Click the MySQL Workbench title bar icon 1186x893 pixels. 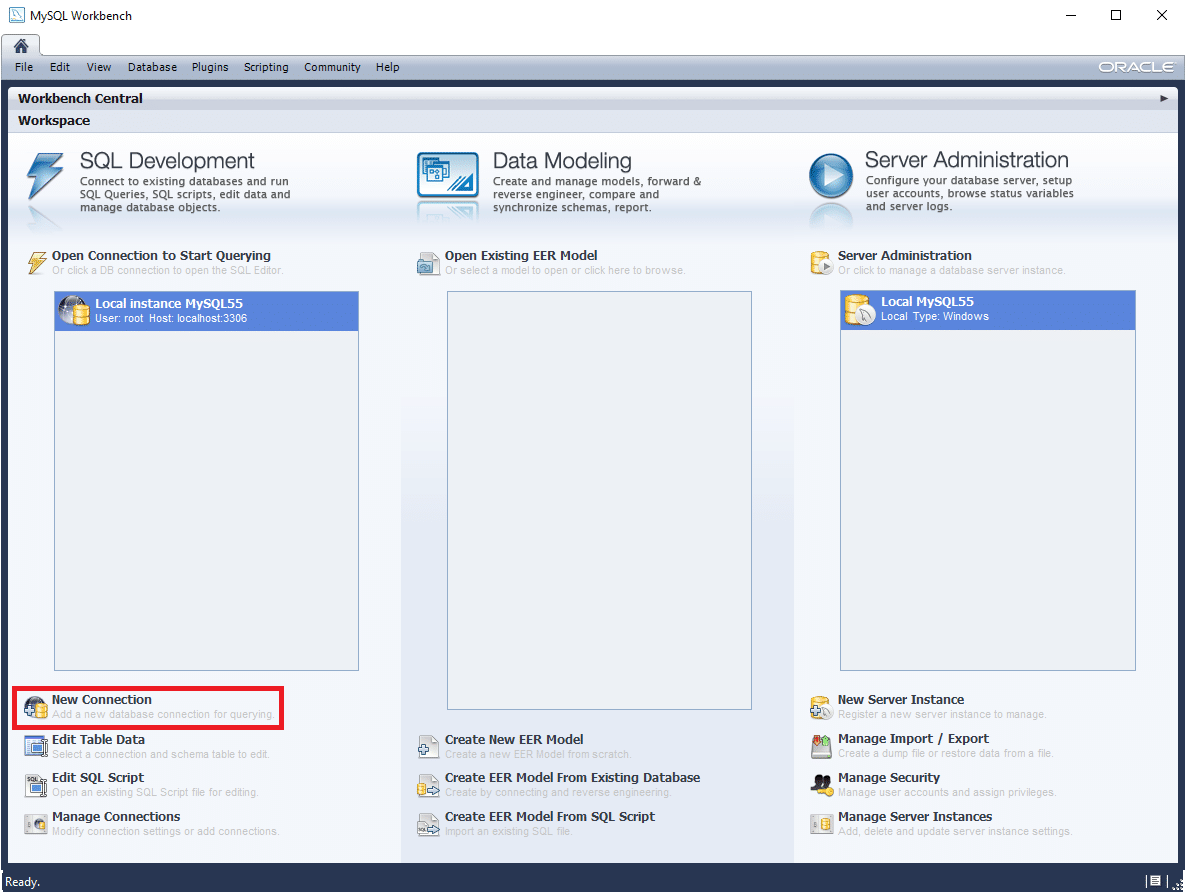click(16, 15)
